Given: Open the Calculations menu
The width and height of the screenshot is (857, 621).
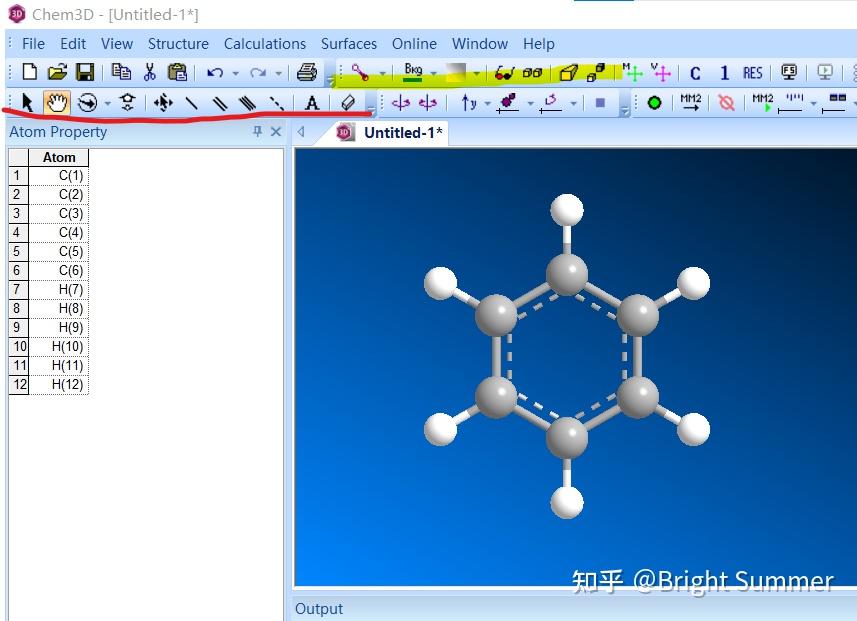Looking at the screenshot, I should click(x=264, y=44).
